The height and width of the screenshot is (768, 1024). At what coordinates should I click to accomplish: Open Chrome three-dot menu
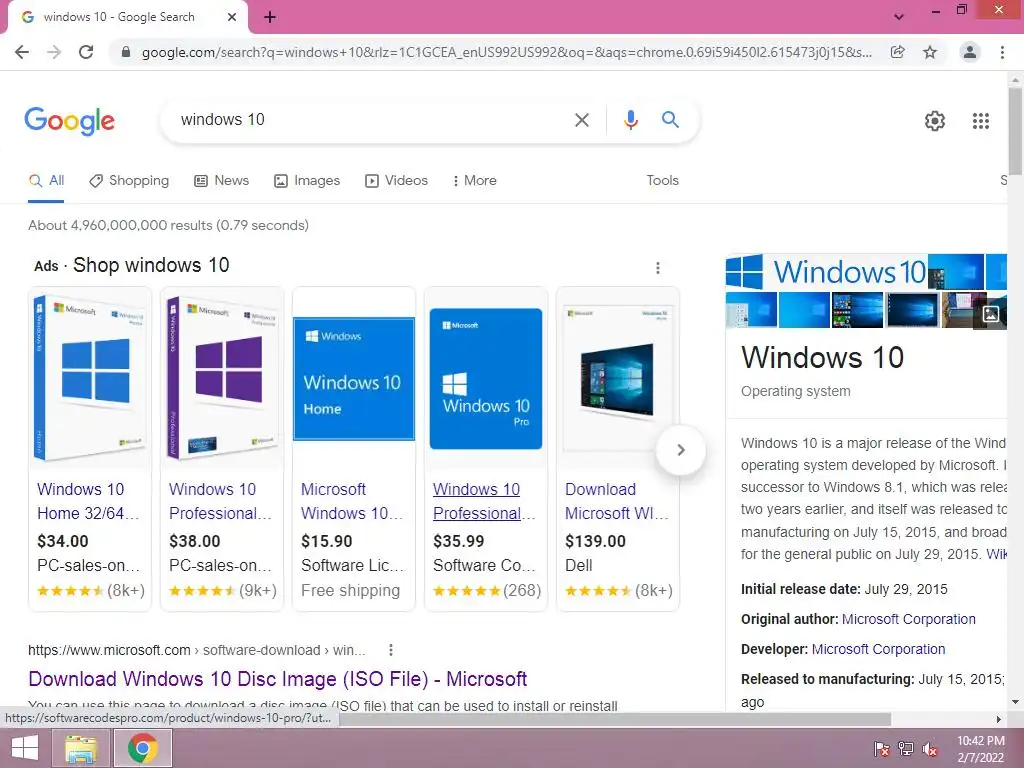pos(1002,52)
